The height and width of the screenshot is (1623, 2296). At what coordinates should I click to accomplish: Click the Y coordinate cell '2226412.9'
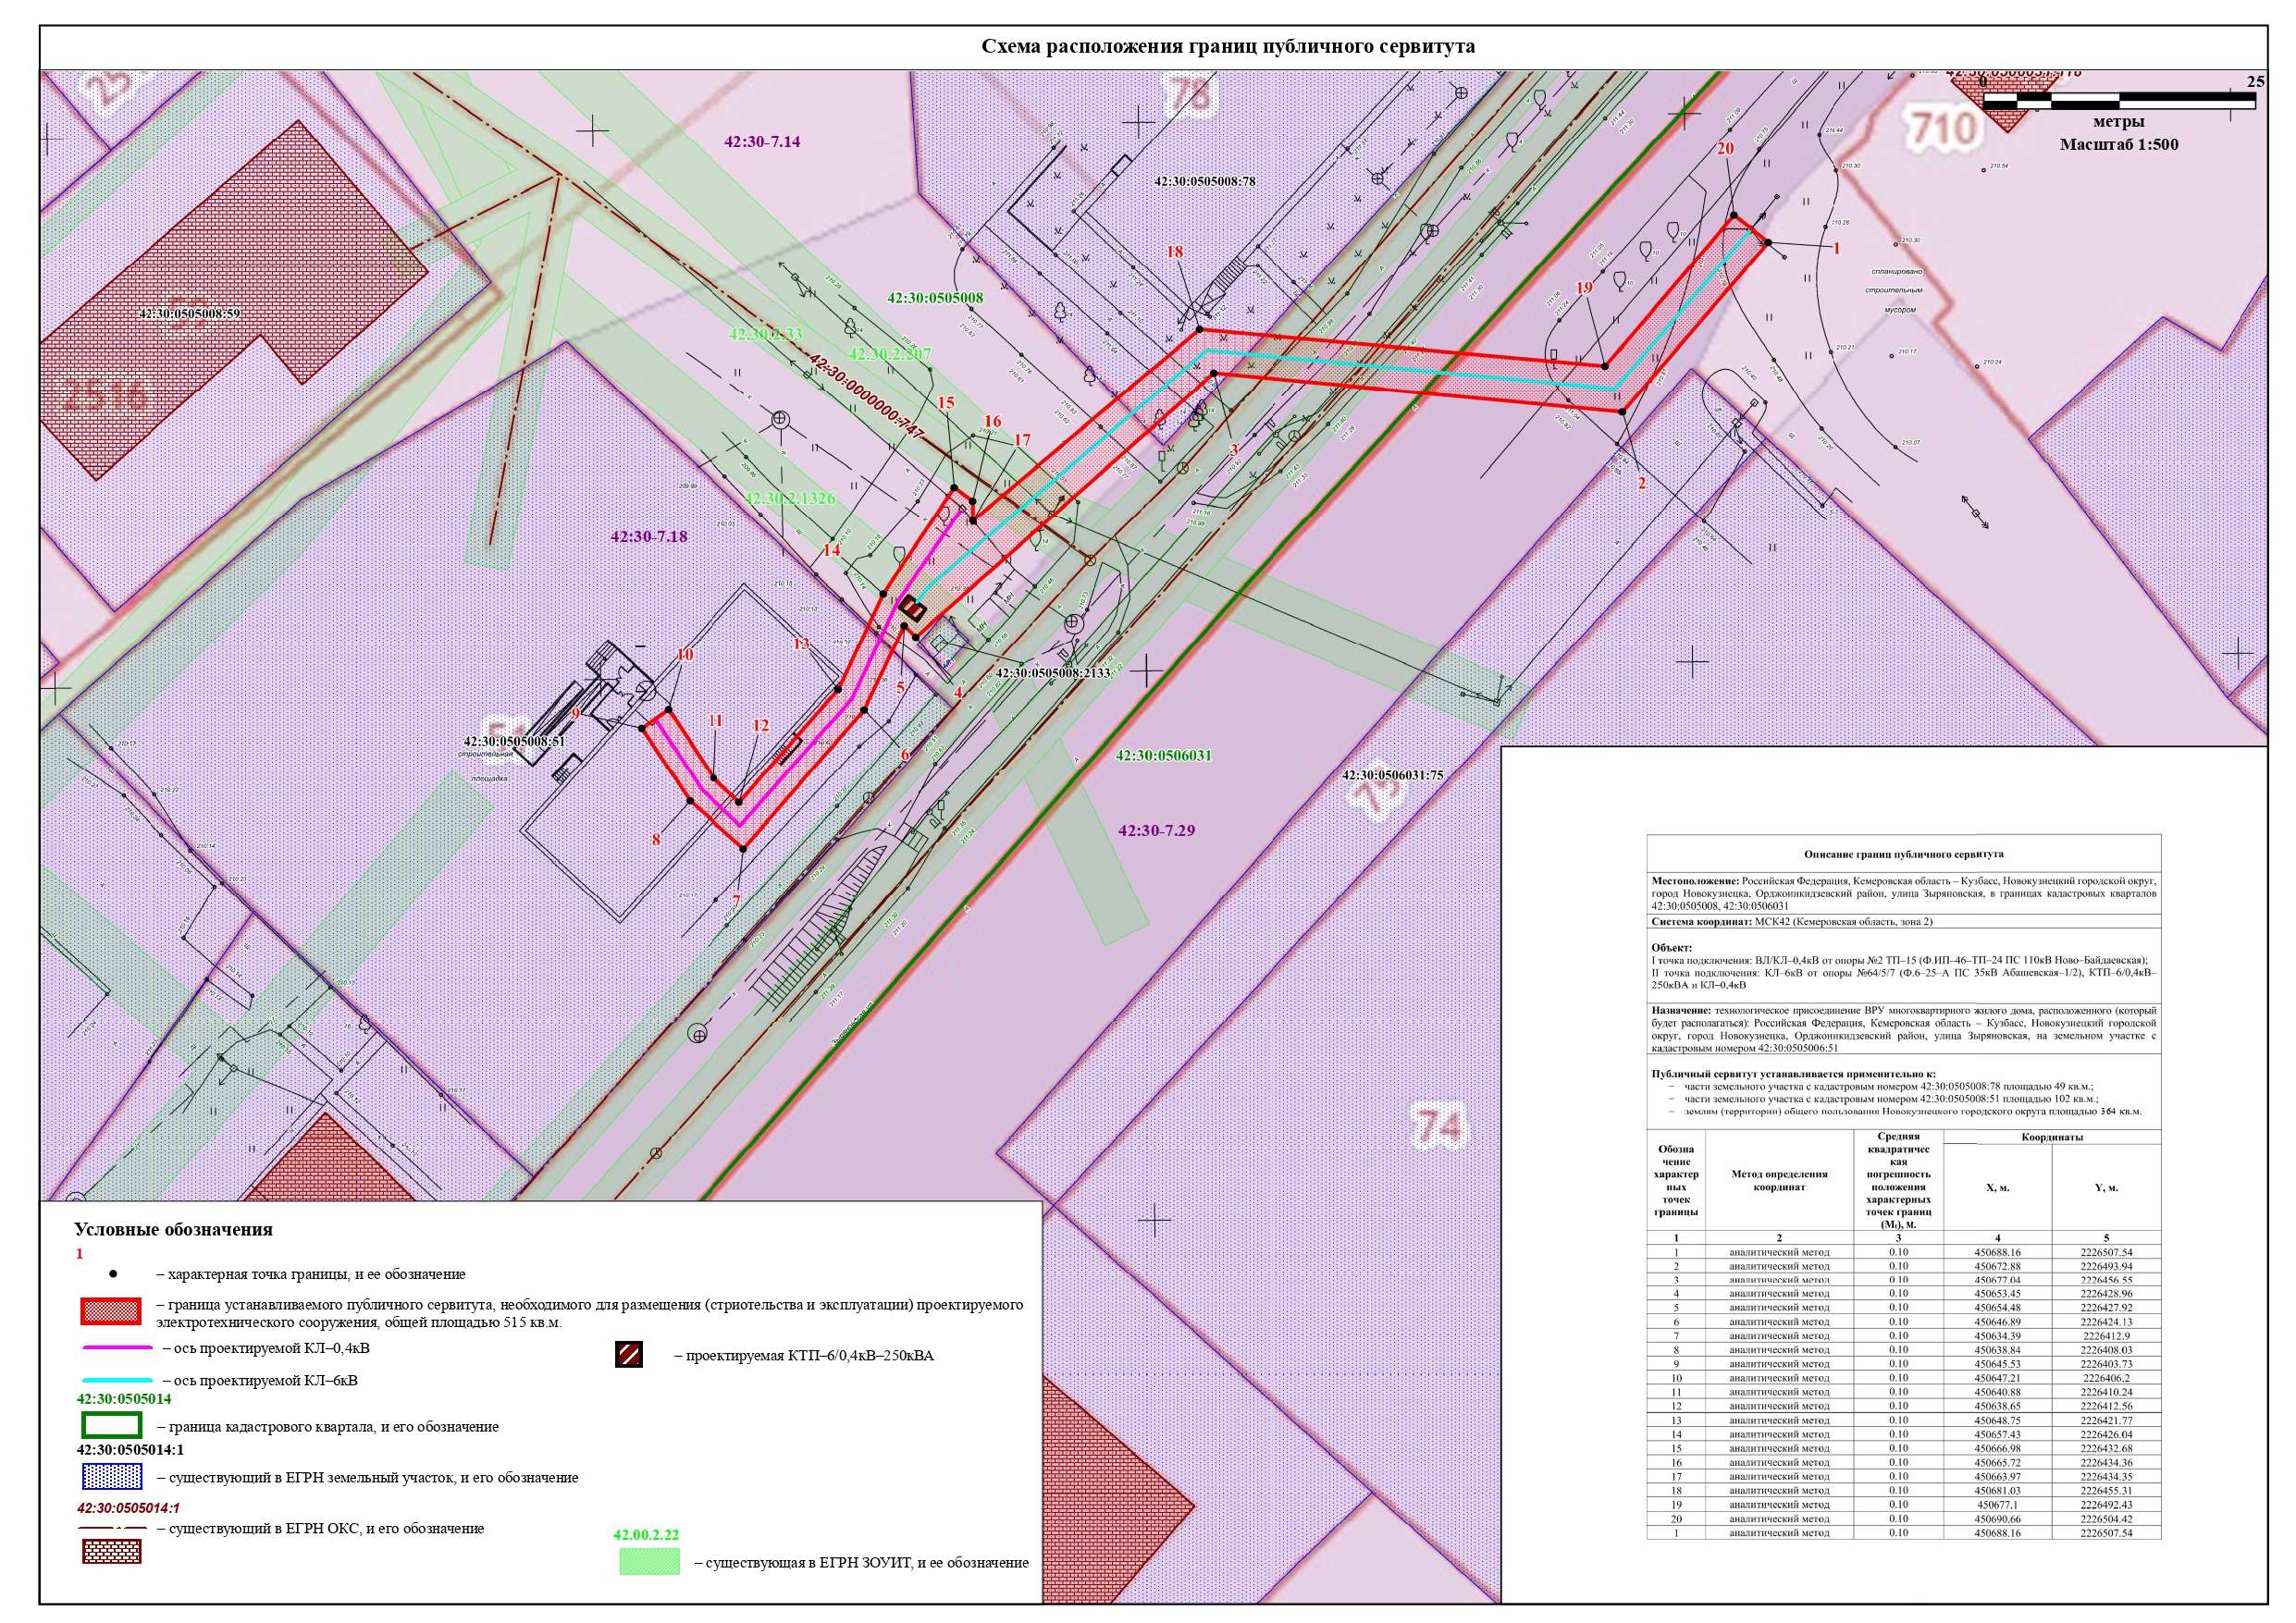pos(2105,1336)
